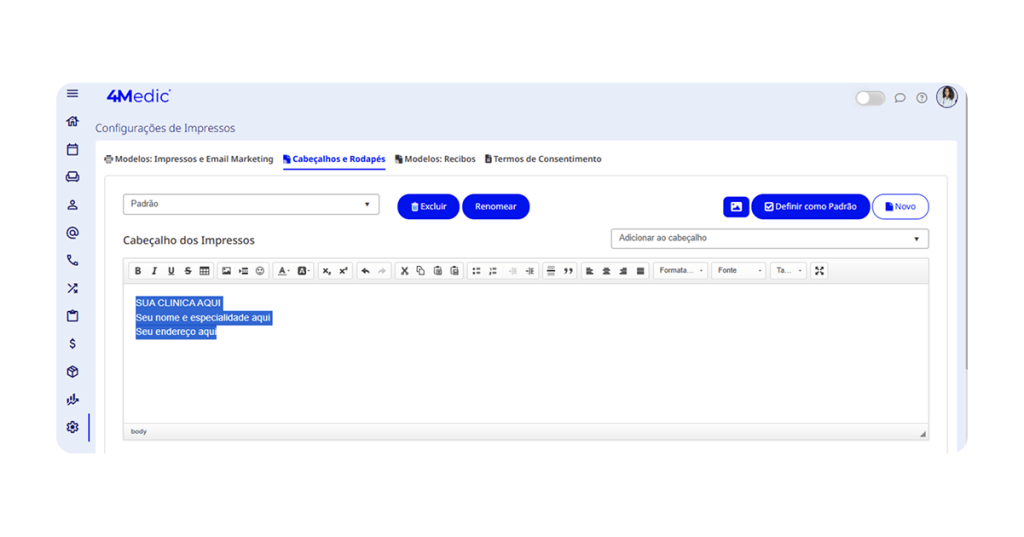Click Definir como Padrão checkbox button

point(810,207)
